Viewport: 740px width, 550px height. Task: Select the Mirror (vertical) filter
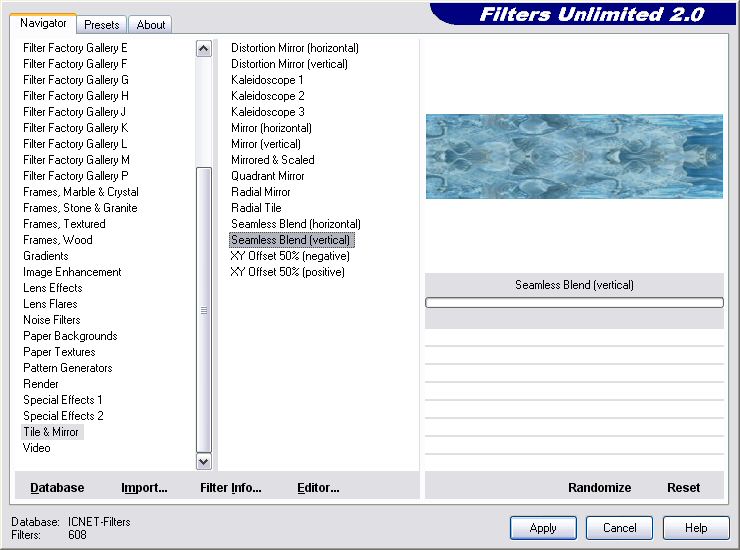(x=266, y=144)
